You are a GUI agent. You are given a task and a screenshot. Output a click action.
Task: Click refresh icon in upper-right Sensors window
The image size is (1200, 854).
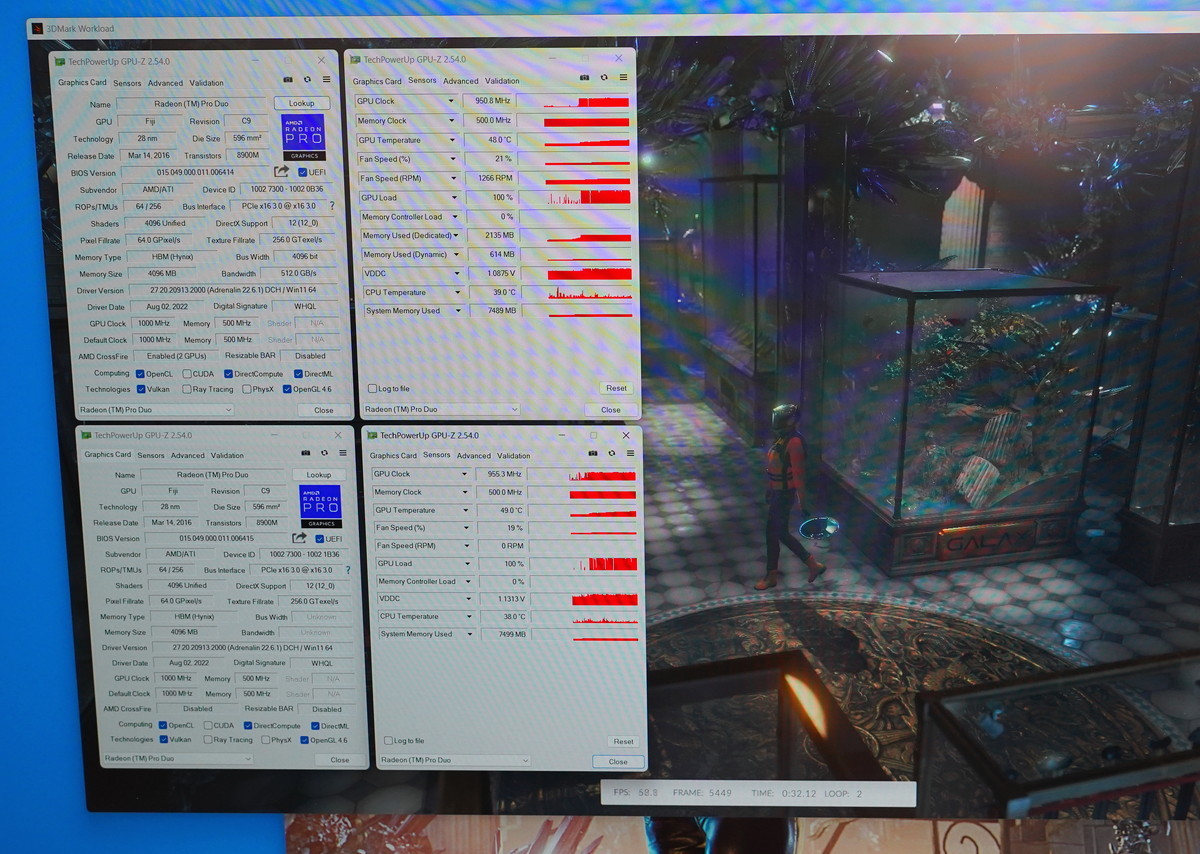(603, 77)
